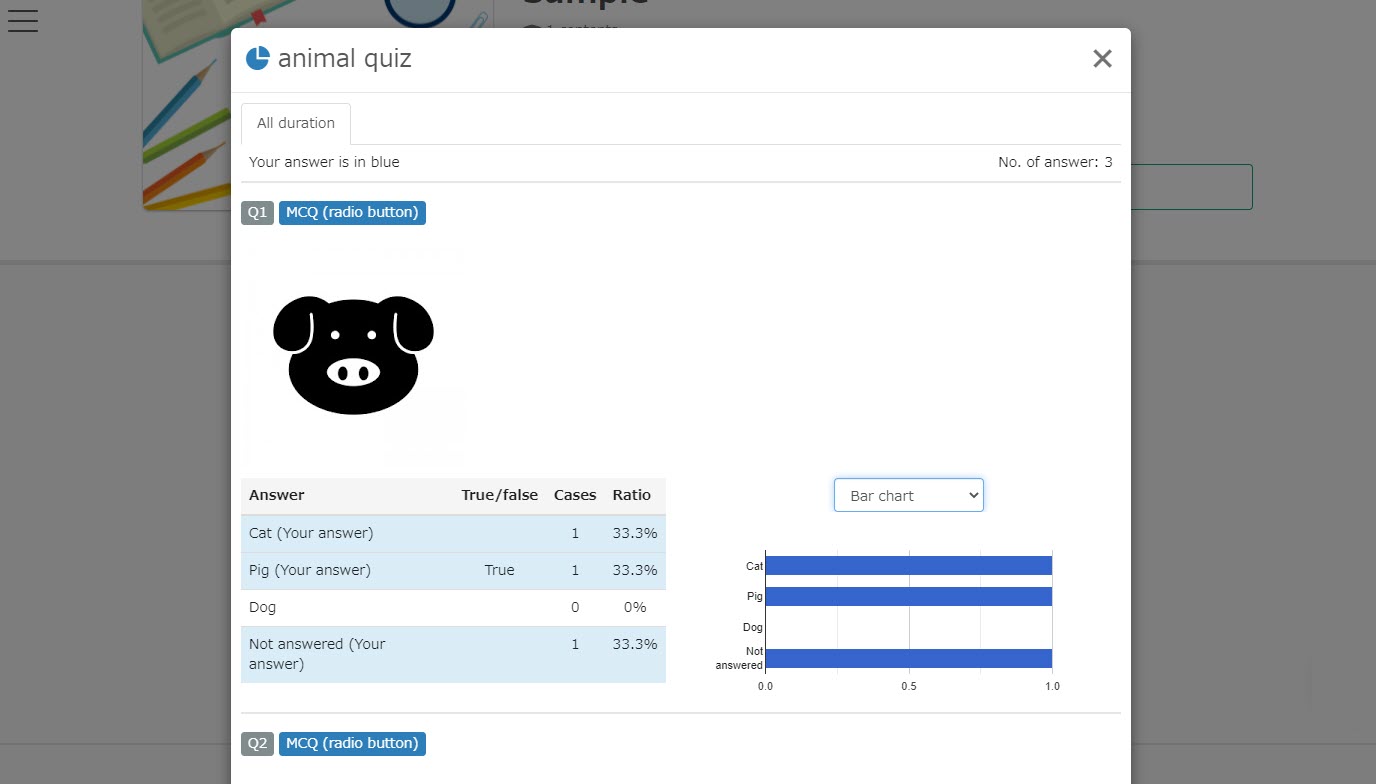Select the All duration tab

[295, 124]
